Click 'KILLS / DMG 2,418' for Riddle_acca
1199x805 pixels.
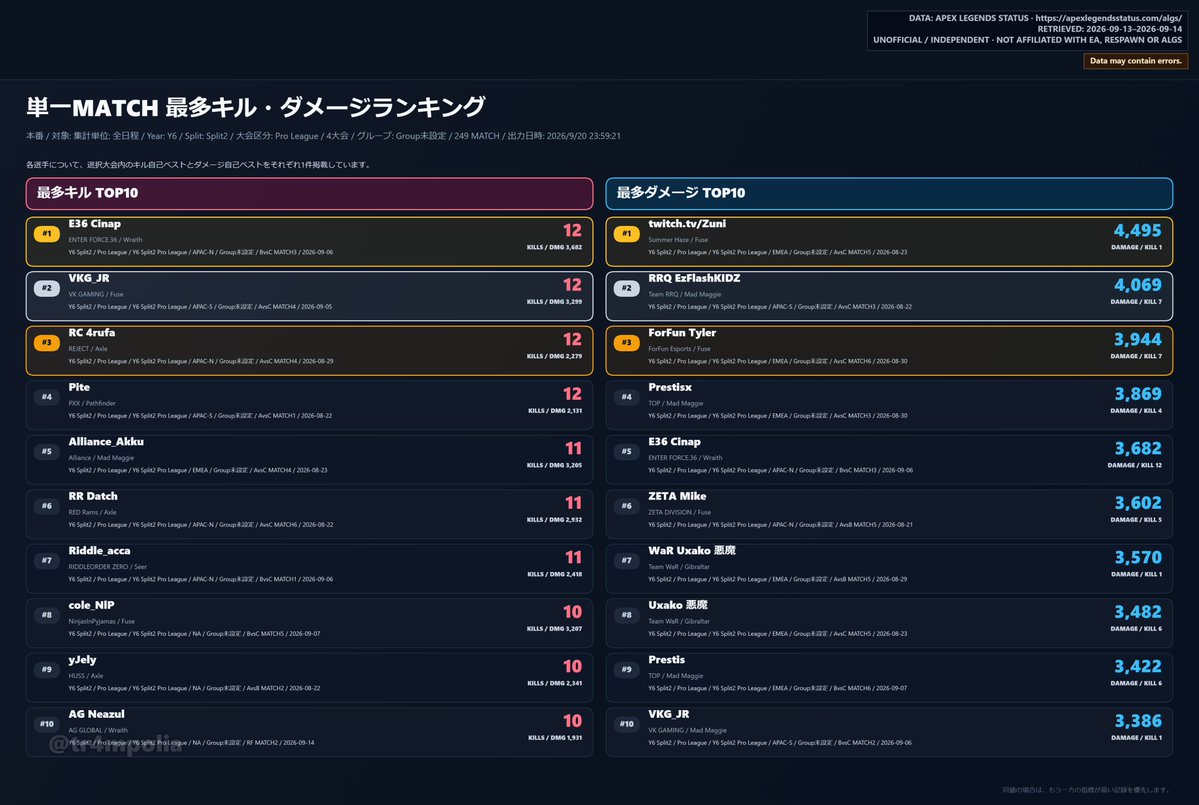point(554,574)
